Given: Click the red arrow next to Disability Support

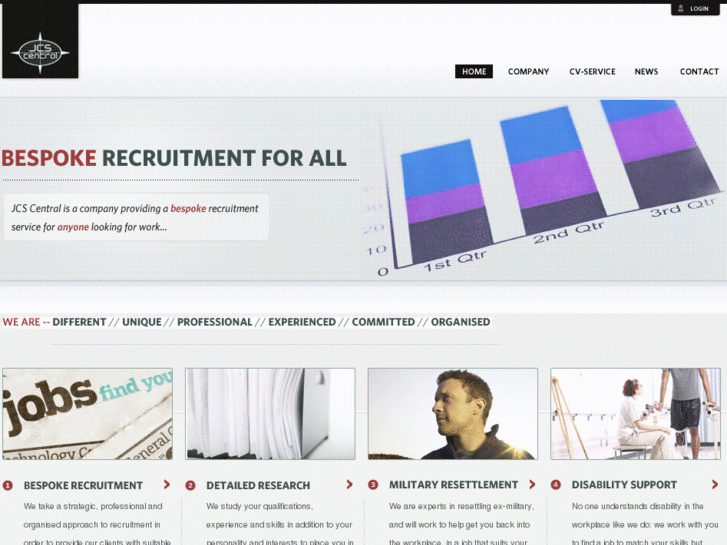Looking at the screenshot, I should pyautogui.click(x=715, y=484).
